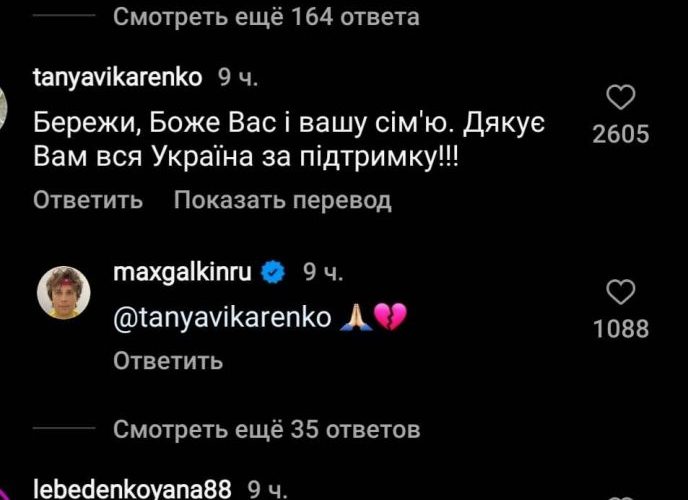Like maxgalkinru's reply with heart icon
This screenshot has height=500, width=688.
[620, 292]
